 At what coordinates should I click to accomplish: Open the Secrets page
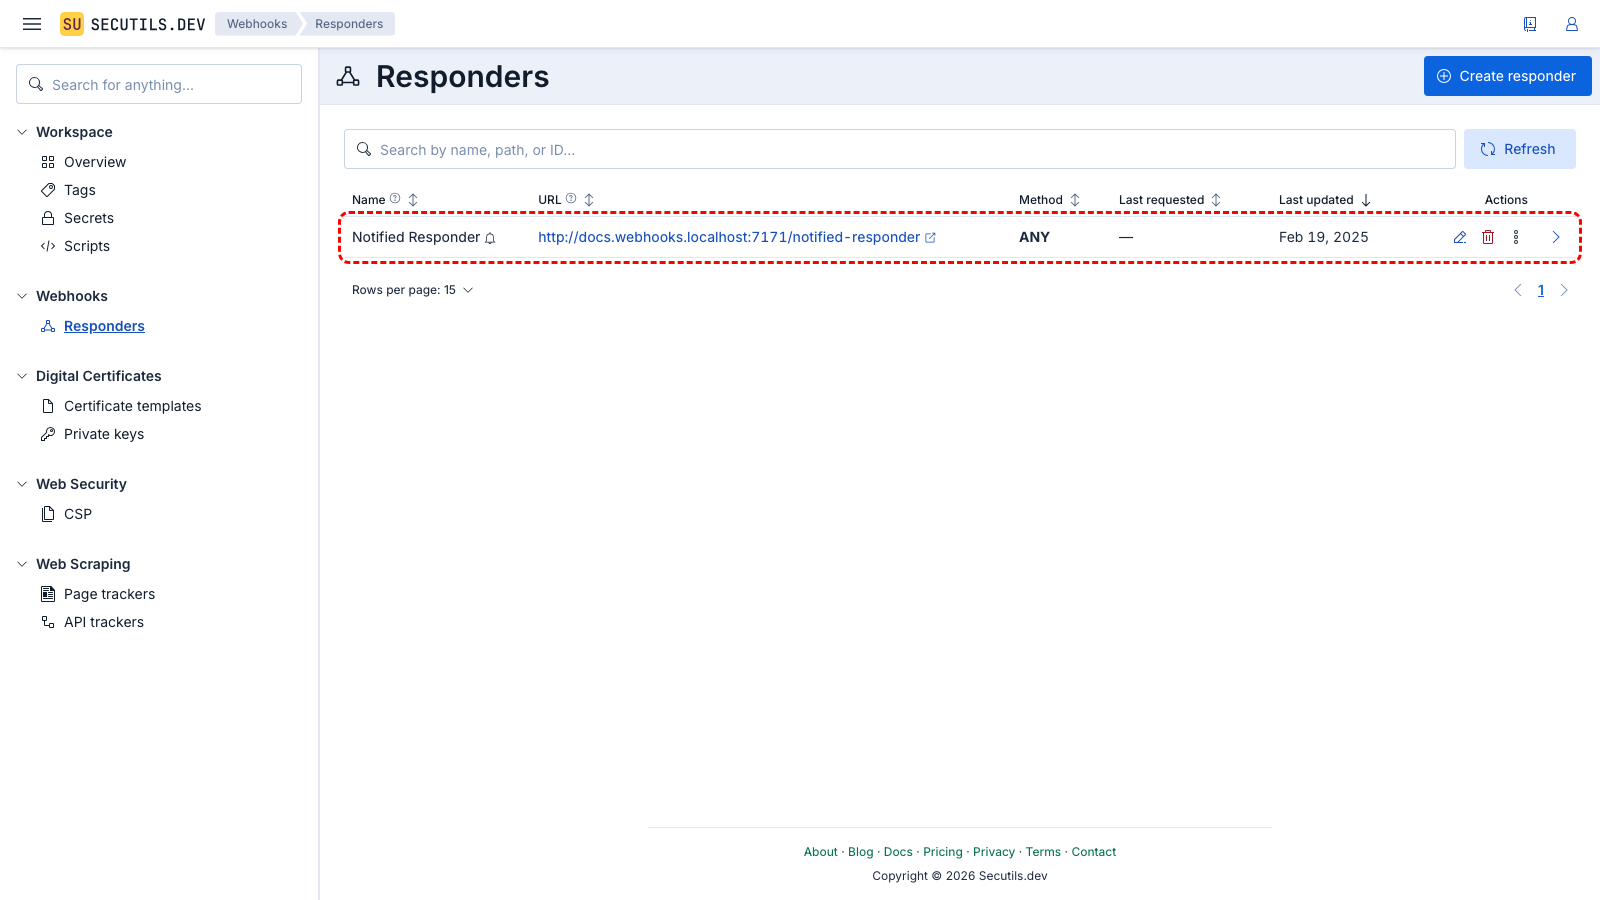pos(88,218)
